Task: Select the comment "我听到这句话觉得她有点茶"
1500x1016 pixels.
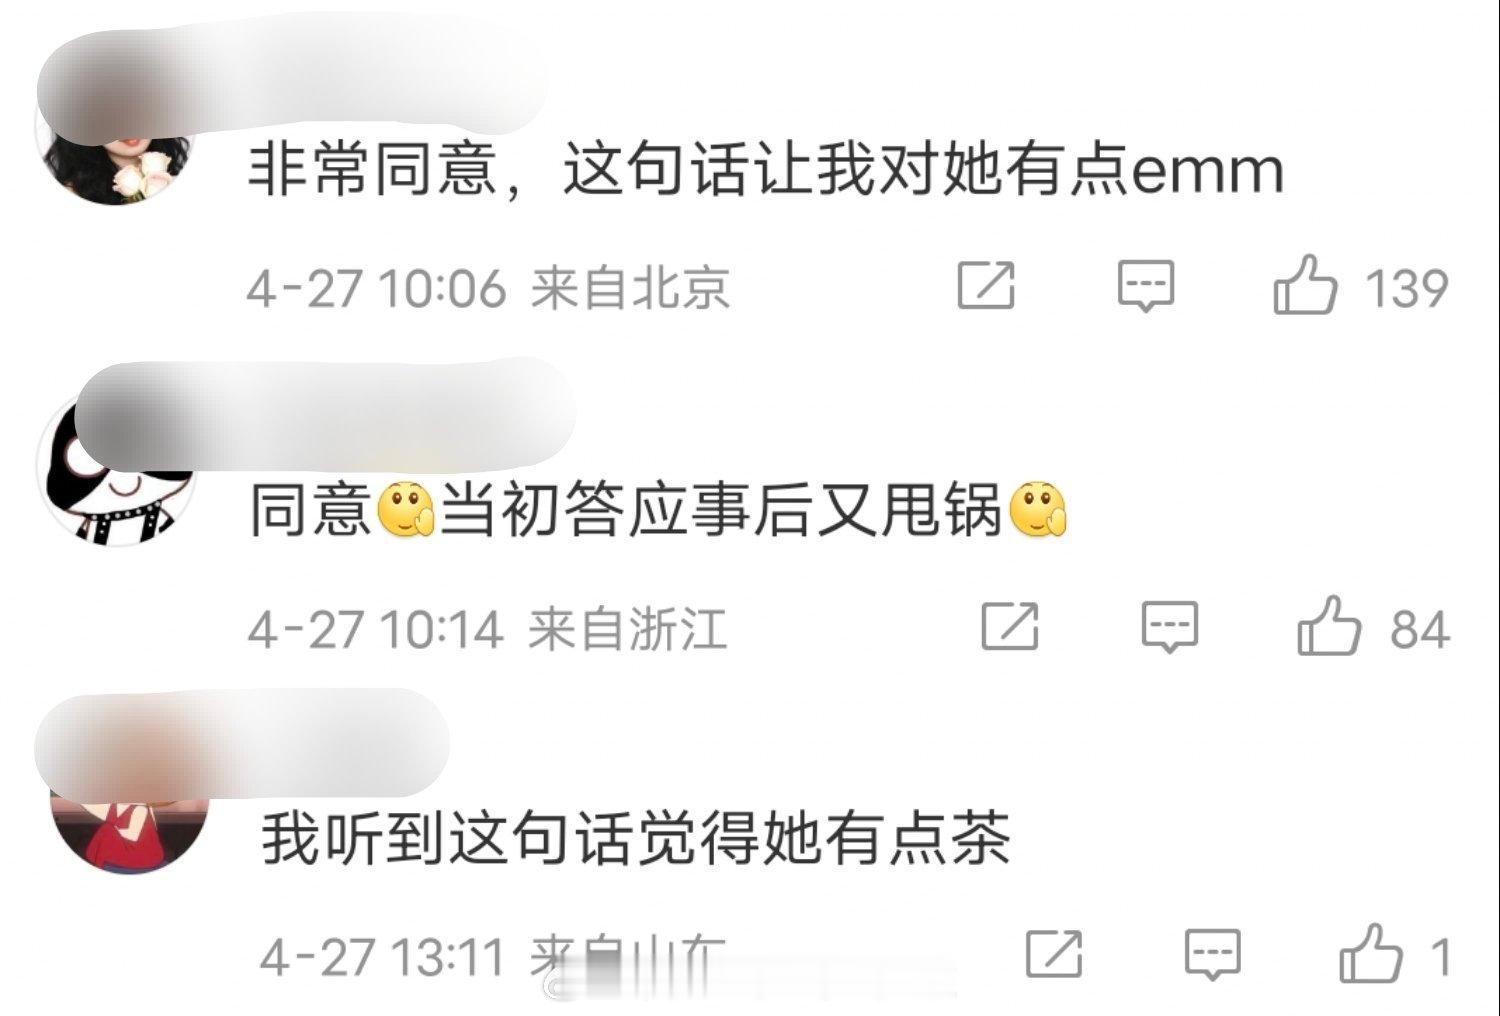Action: (636, 838)
